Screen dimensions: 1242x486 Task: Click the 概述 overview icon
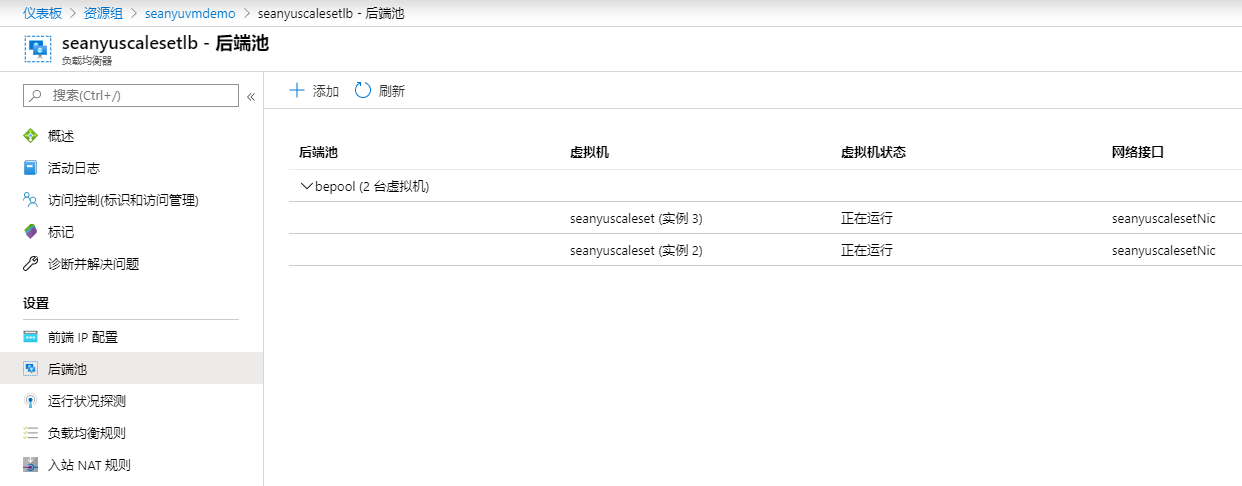[30, 136]
